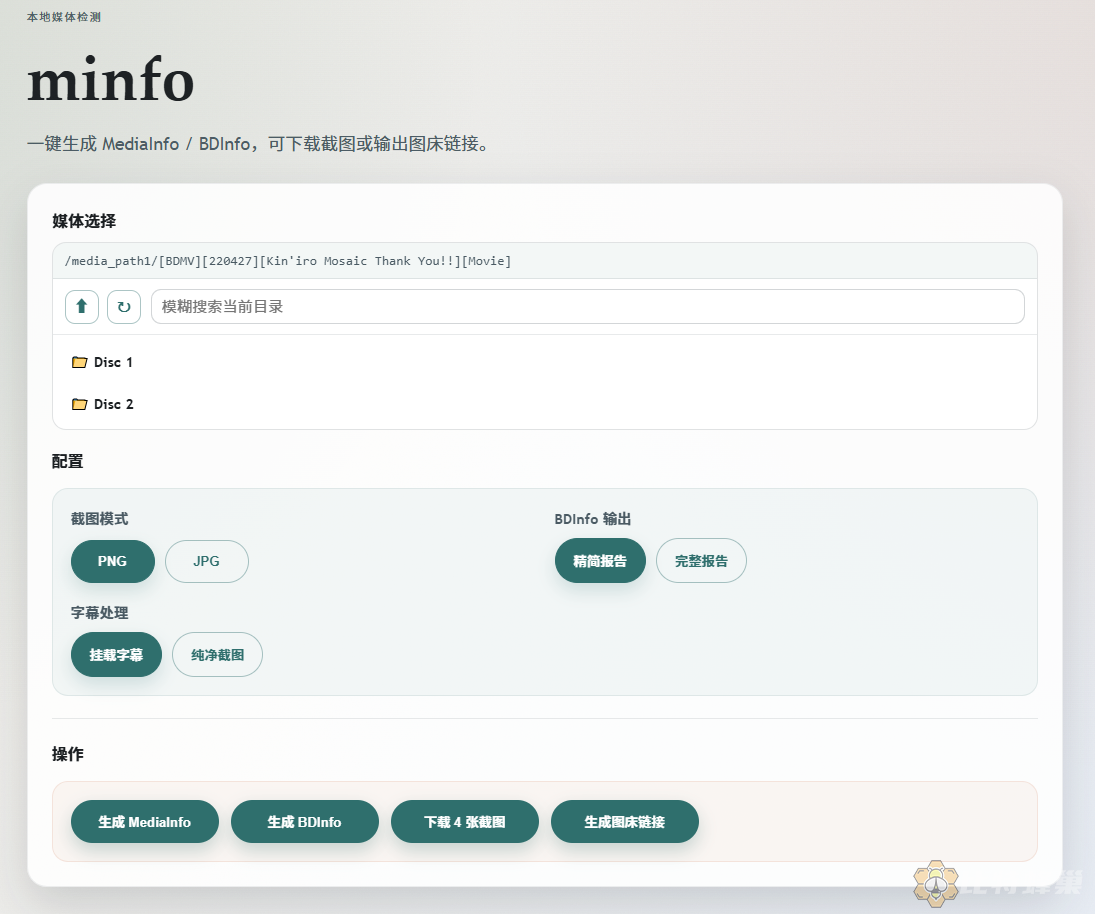Click the 截图模式 label
Image resolution: width=1095 pixels, height=914 pixels.
coord(99,519)
